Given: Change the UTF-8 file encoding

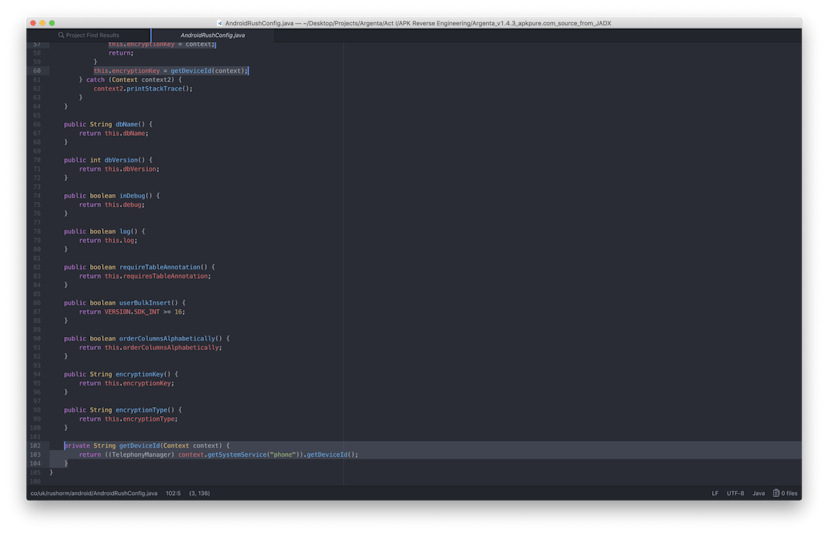Looking at the screenshot, I should [735, 493].
